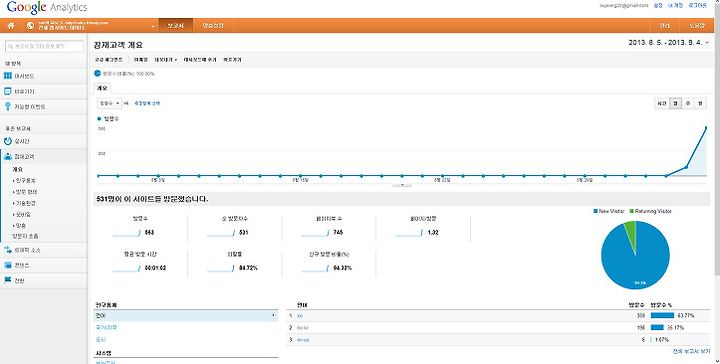Image resolution: width=720 pixels, height=364 pixels.
Task: Click in the report search field
Action: (45, 46)
